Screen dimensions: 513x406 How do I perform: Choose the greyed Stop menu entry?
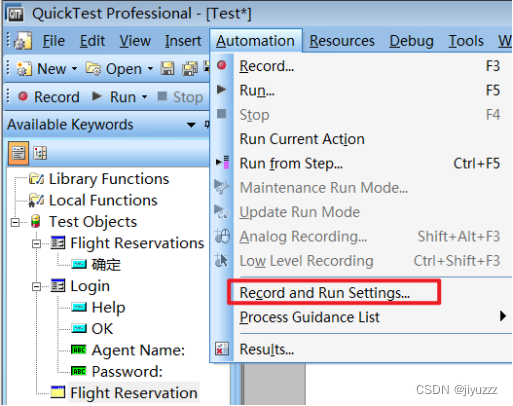click(361, 115)
